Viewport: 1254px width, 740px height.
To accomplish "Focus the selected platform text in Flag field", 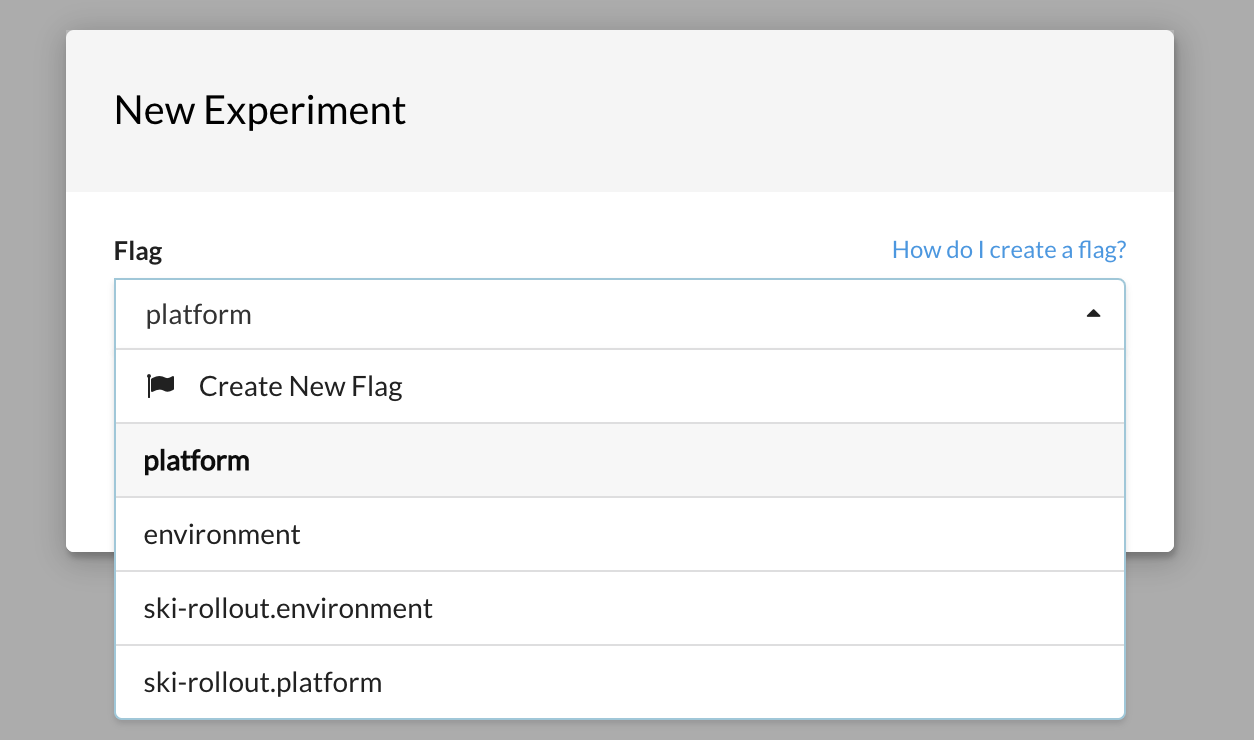I will point(199,315).
